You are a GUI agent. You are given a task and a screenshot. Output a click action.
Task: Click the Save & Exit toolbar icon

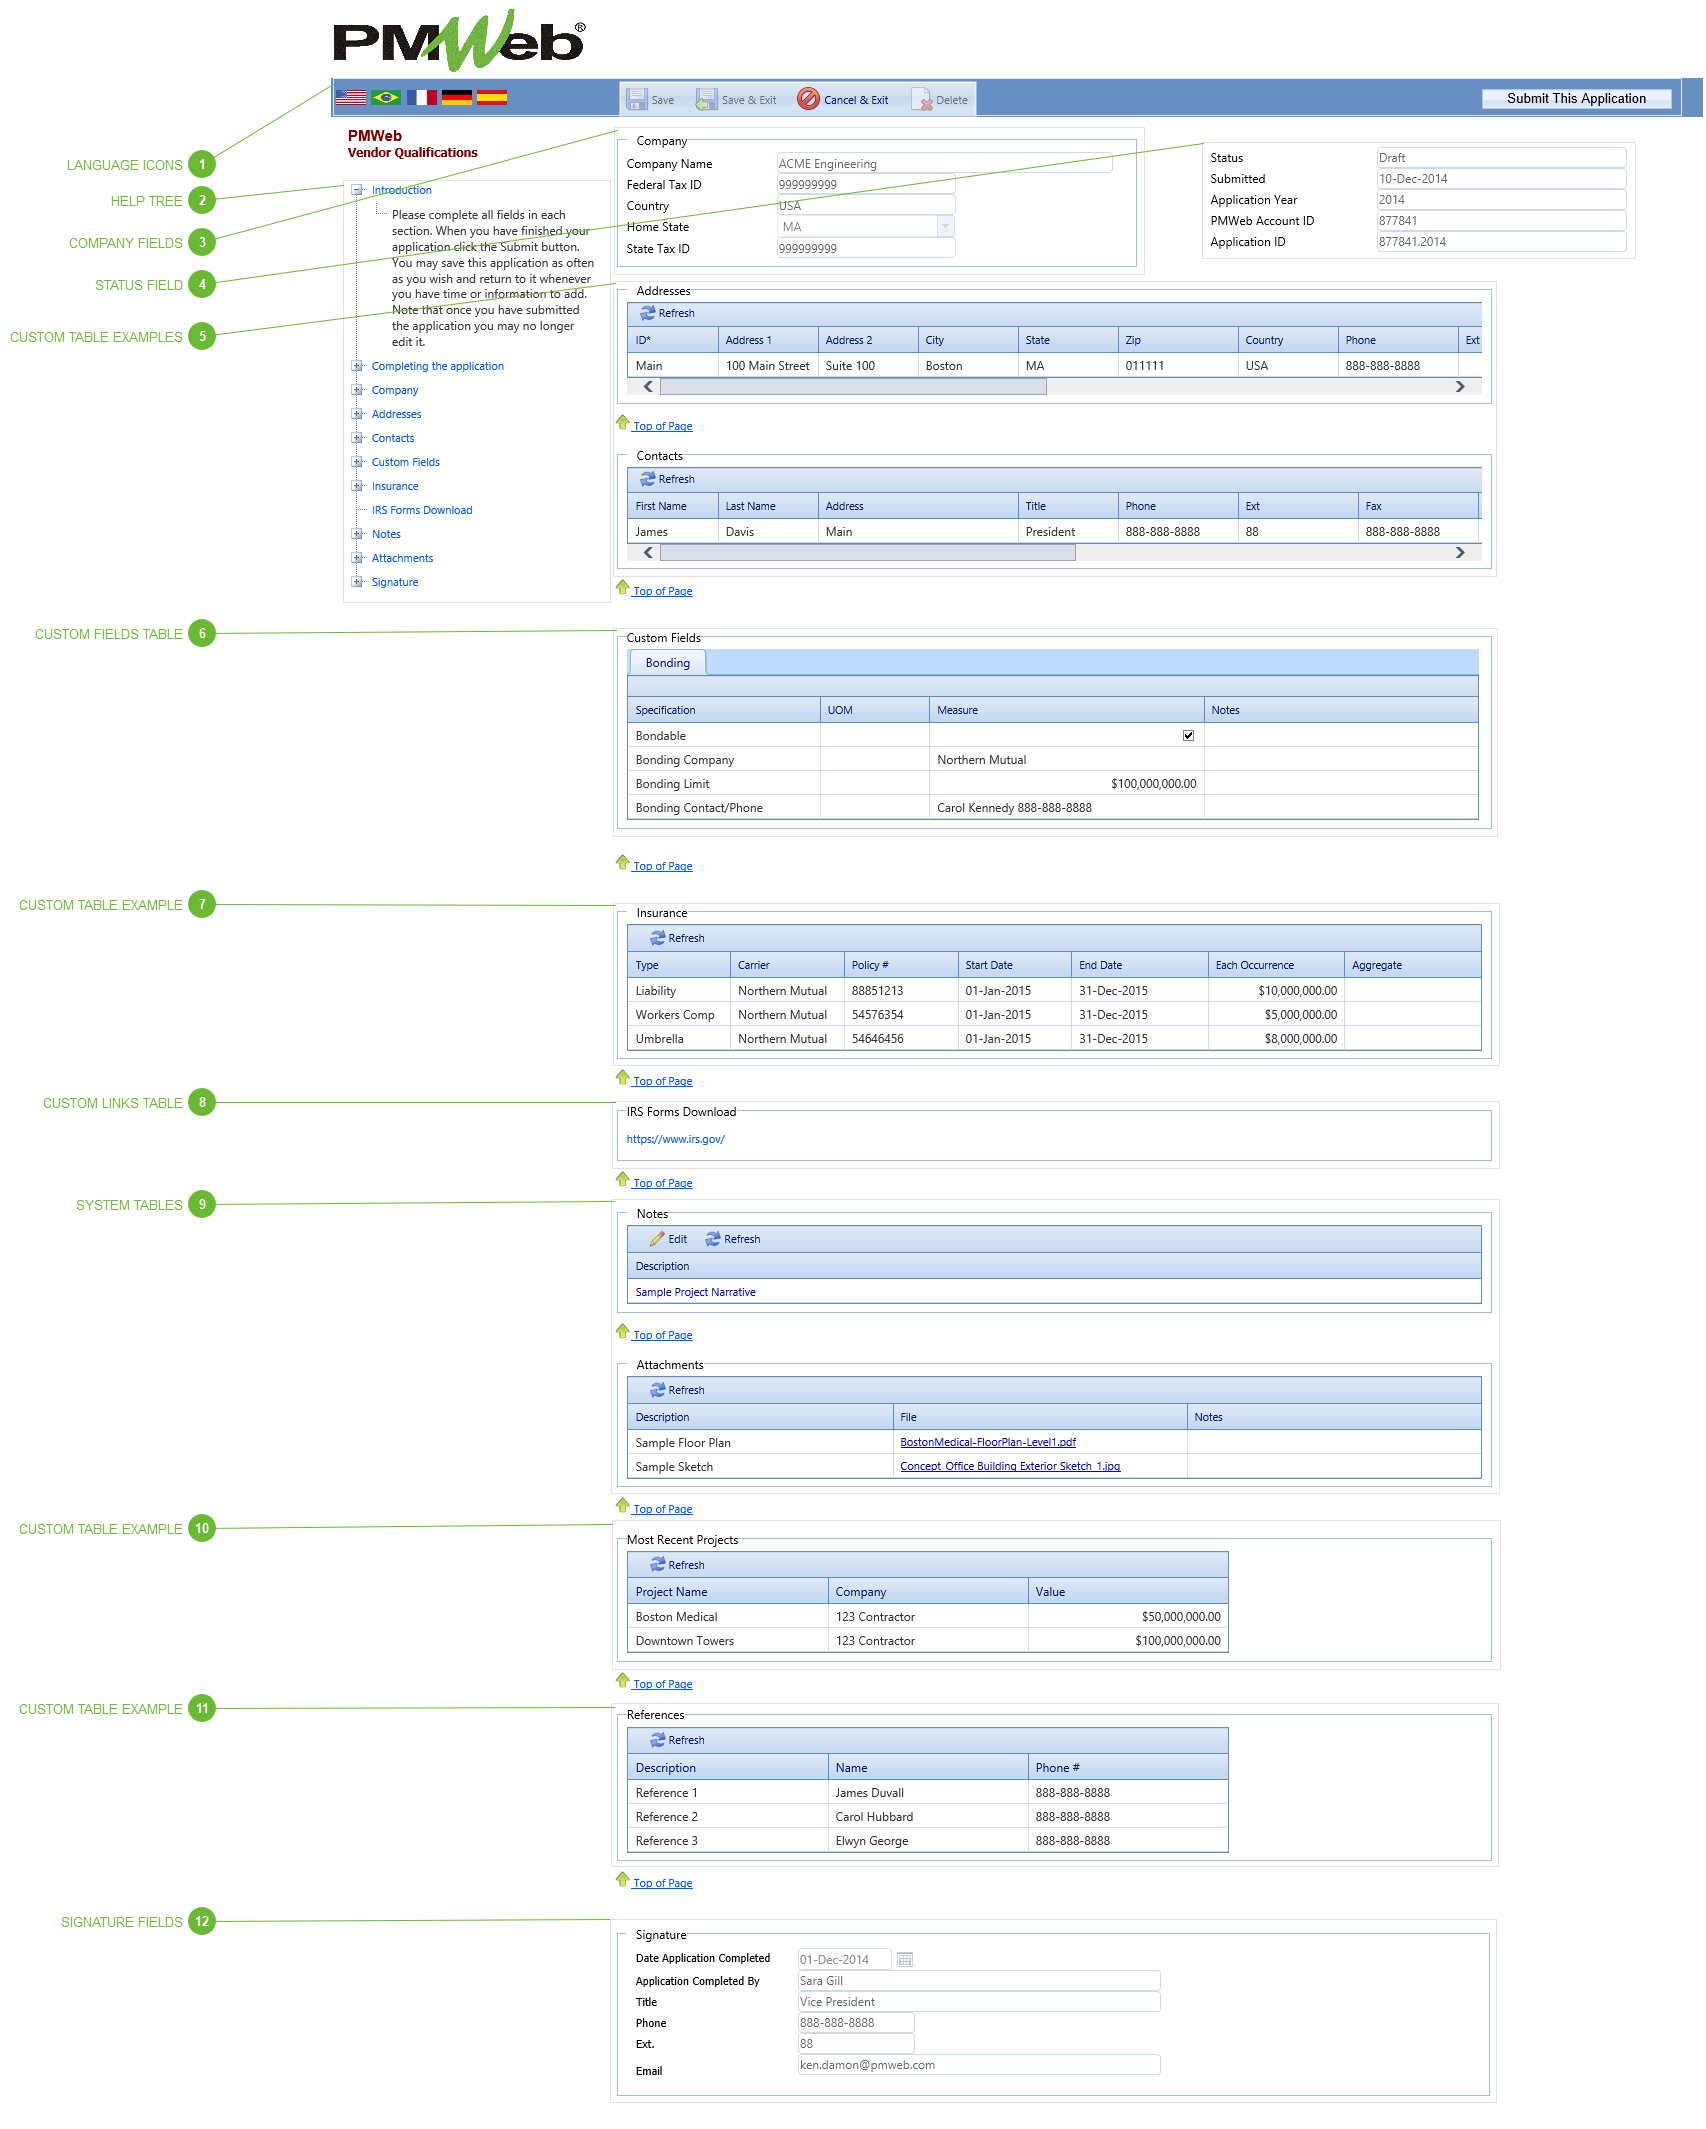click(708, 98)
